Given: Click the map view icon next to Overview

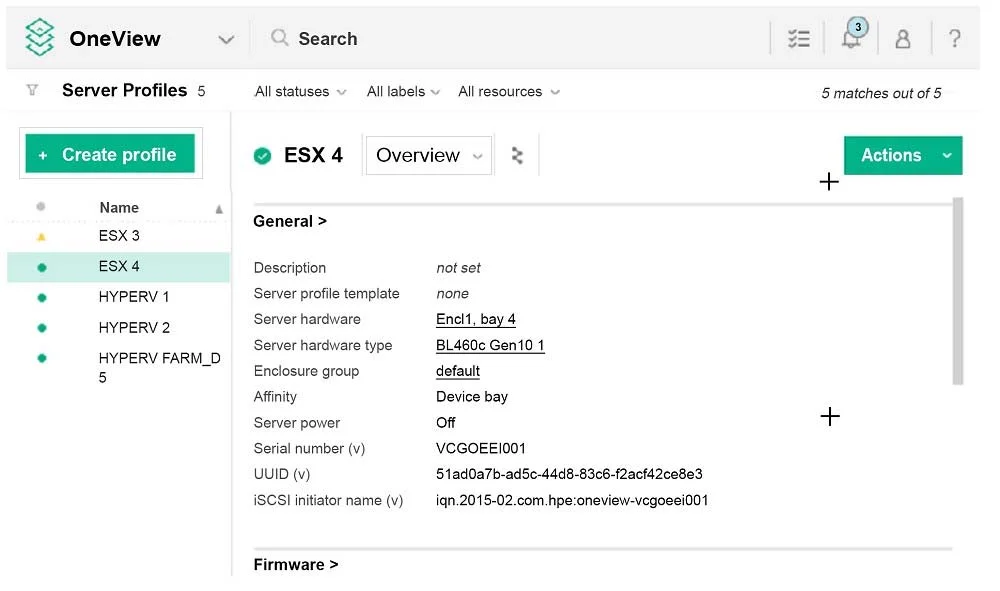Looking at the screenshot, I should [517, 156].
